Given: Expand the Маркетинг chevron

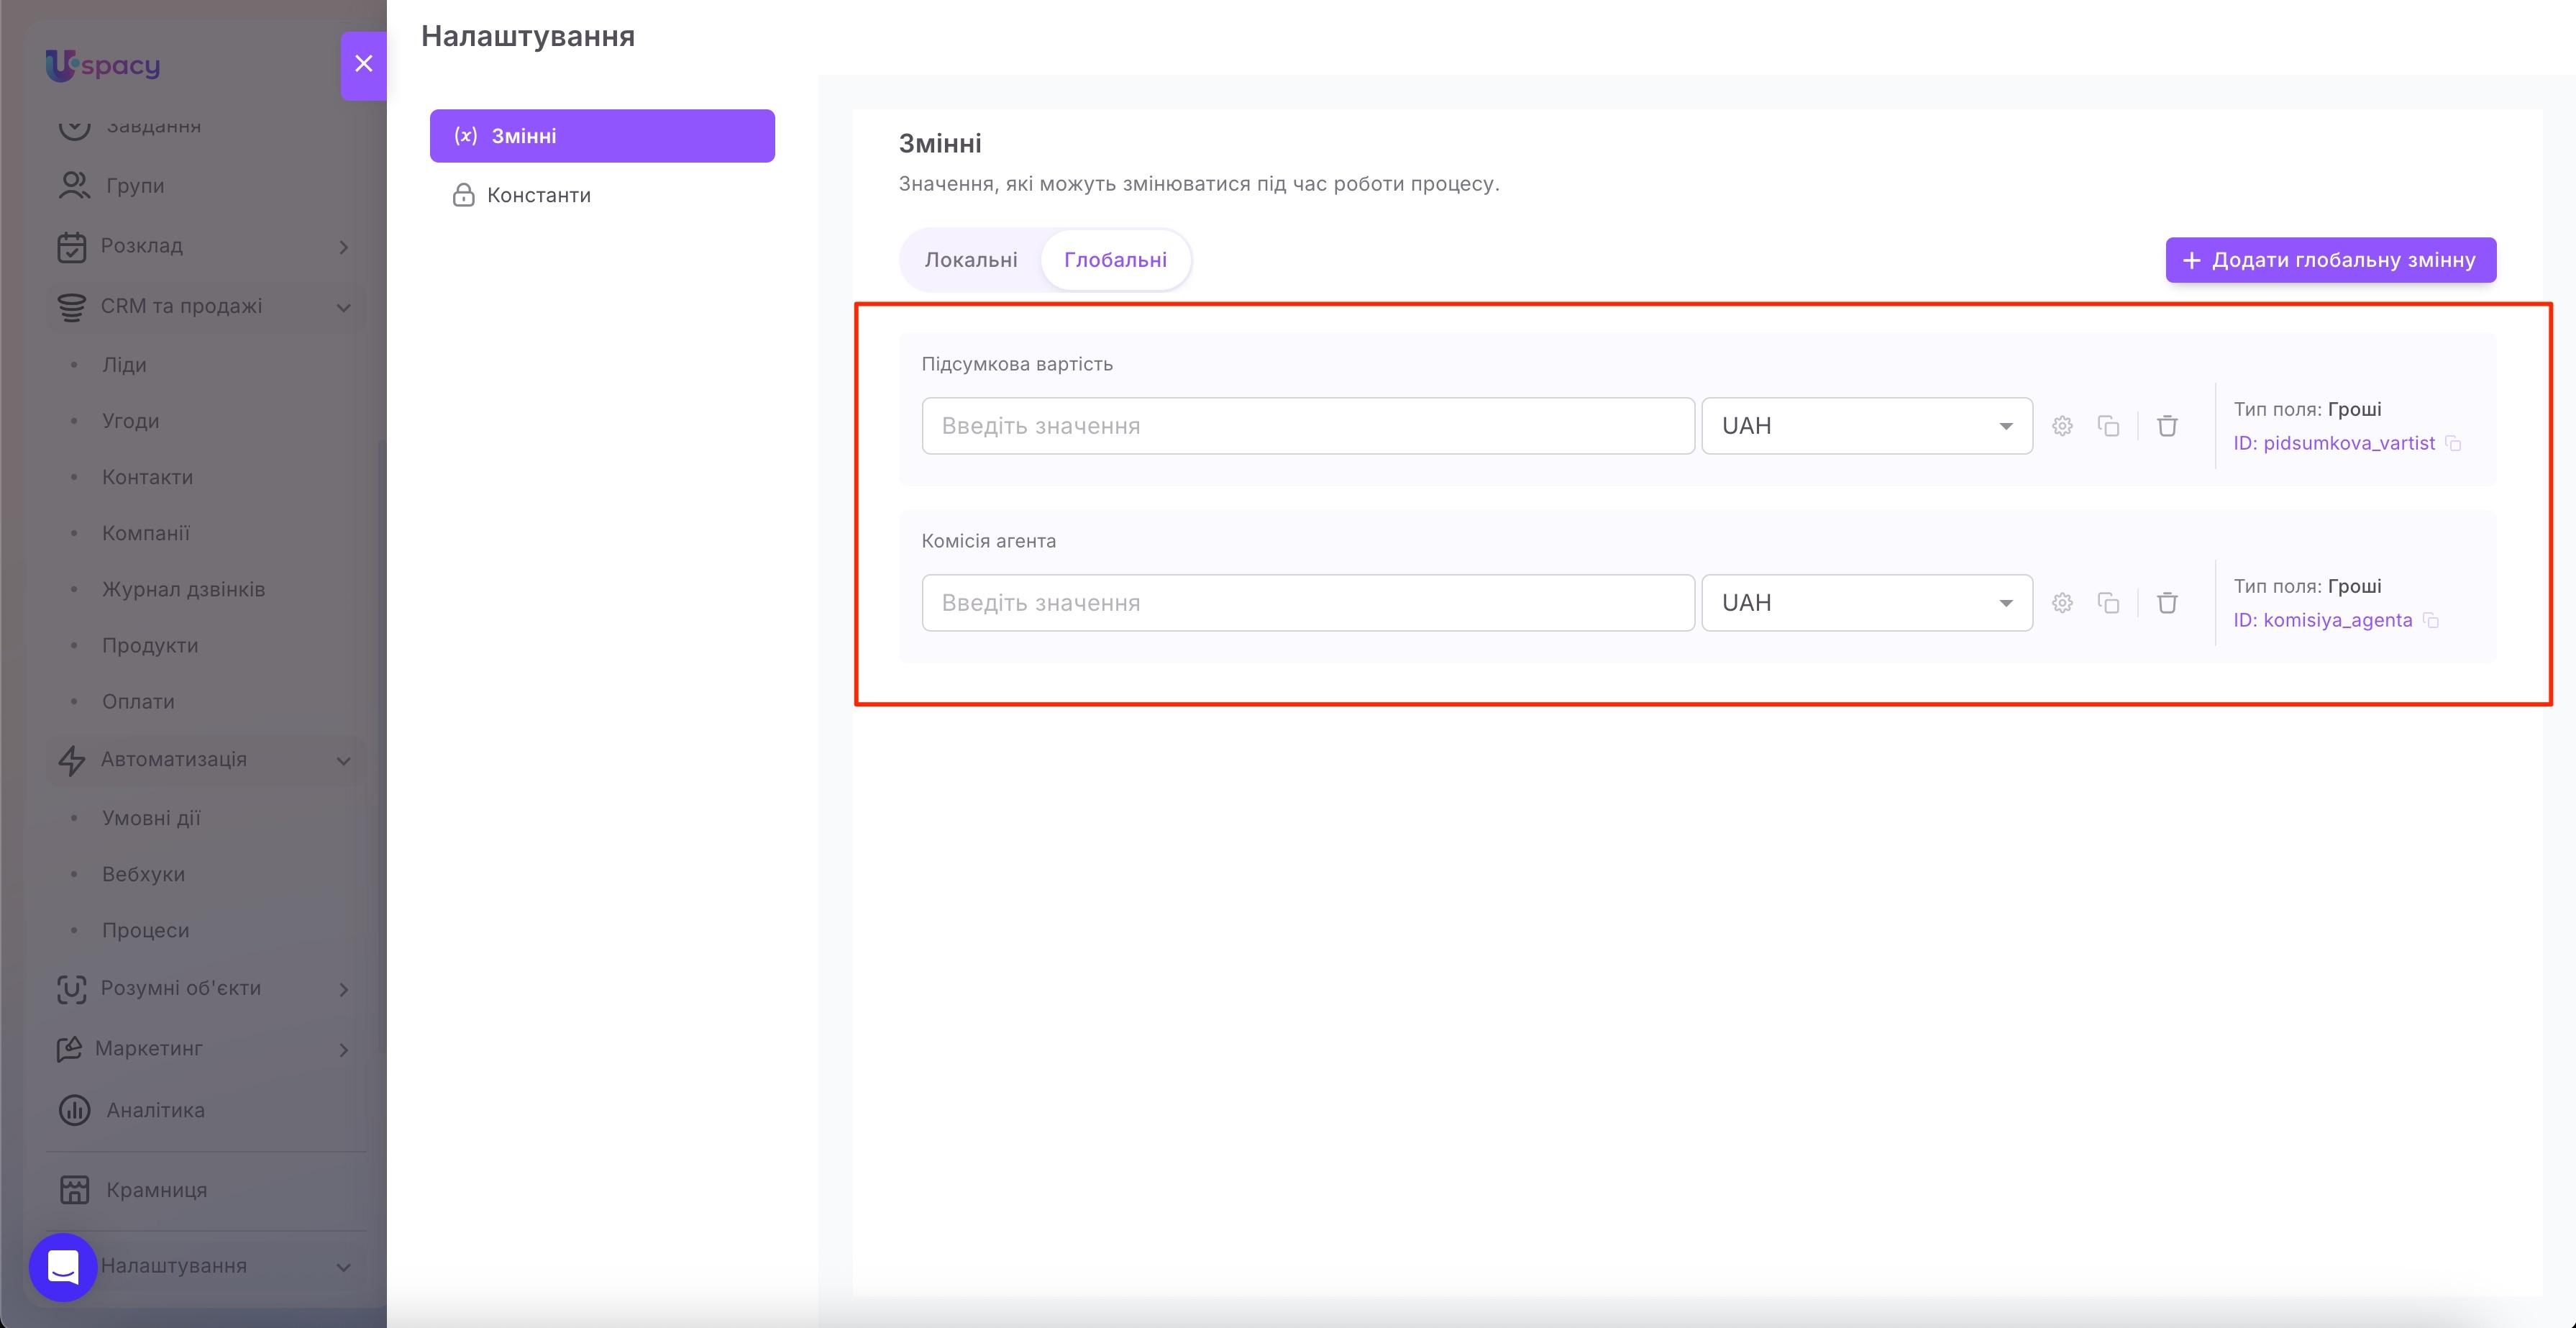Looking at the screenshot, I should 343,1050.
